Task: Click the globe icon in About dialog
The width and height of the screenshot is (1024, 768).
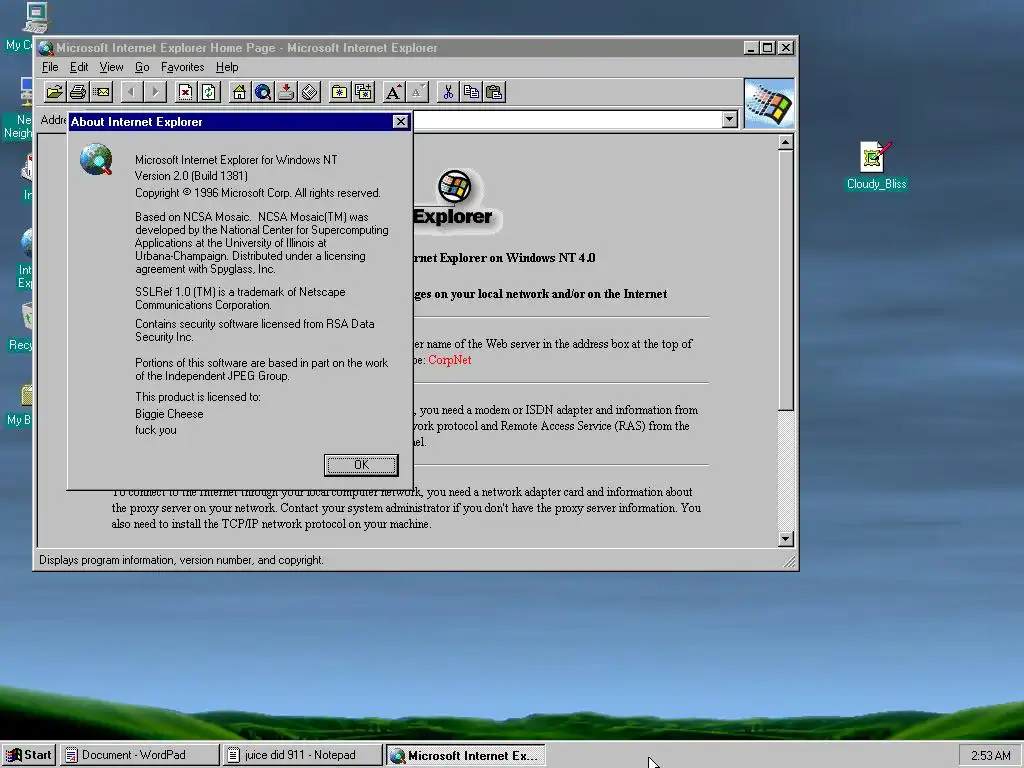Action: pos(96,159)
